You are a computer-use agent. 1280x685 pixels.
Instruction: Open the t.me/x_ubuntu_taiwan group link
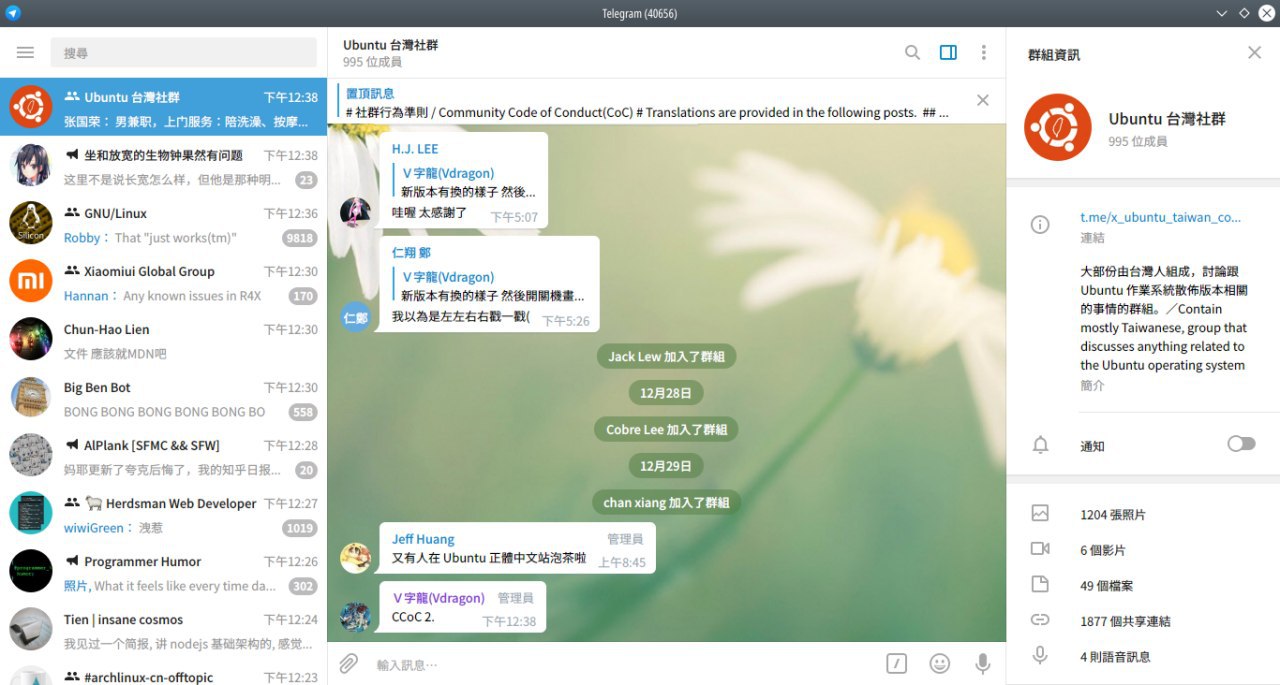1160,217
